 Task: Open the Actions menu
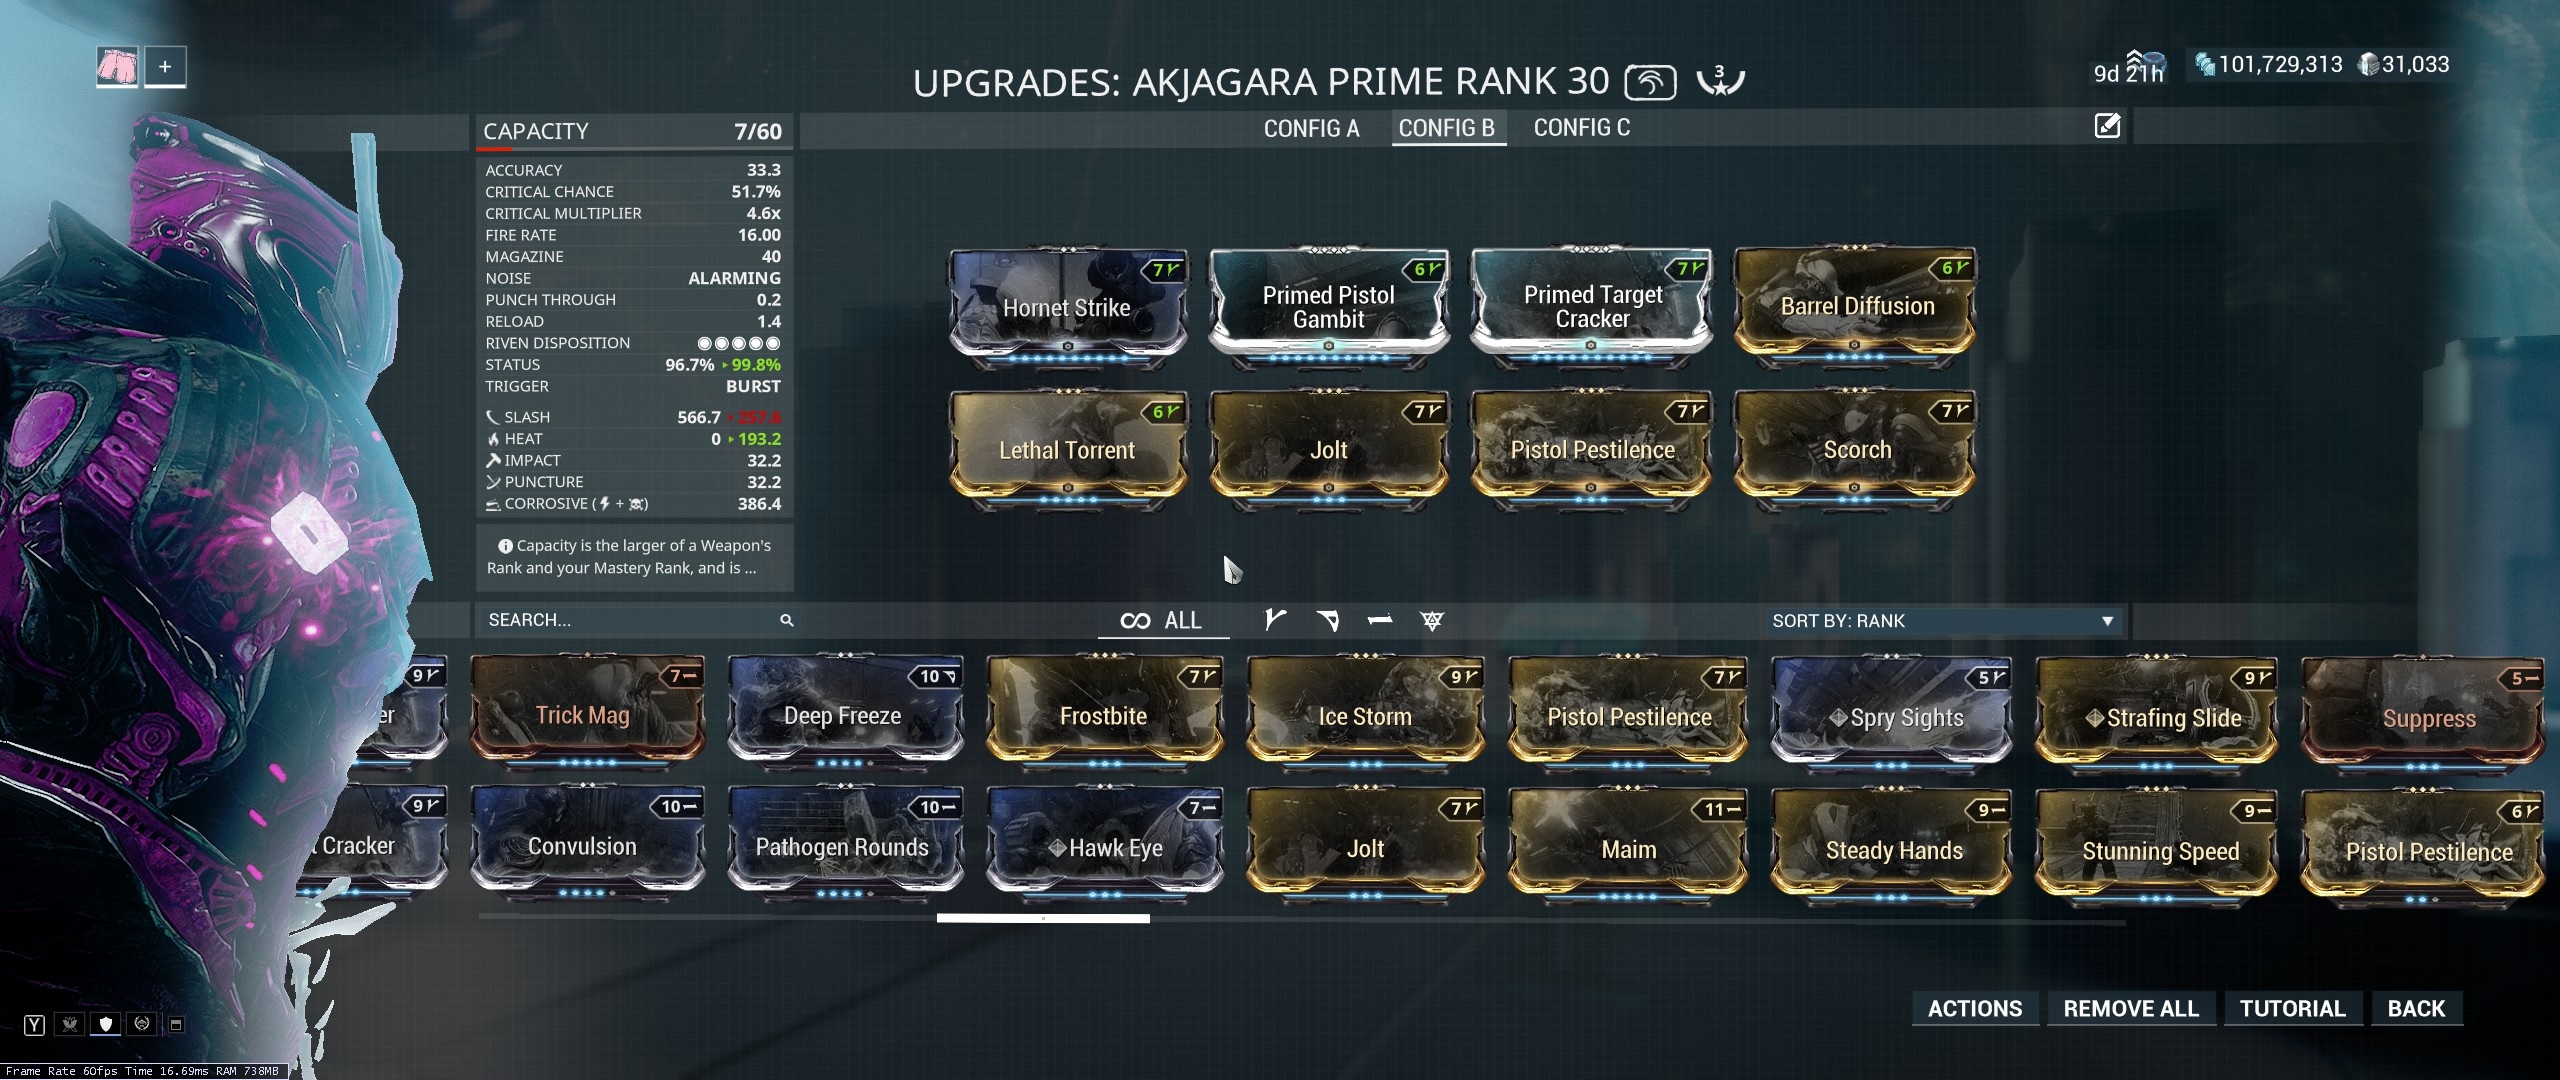coord(1975,1009)
